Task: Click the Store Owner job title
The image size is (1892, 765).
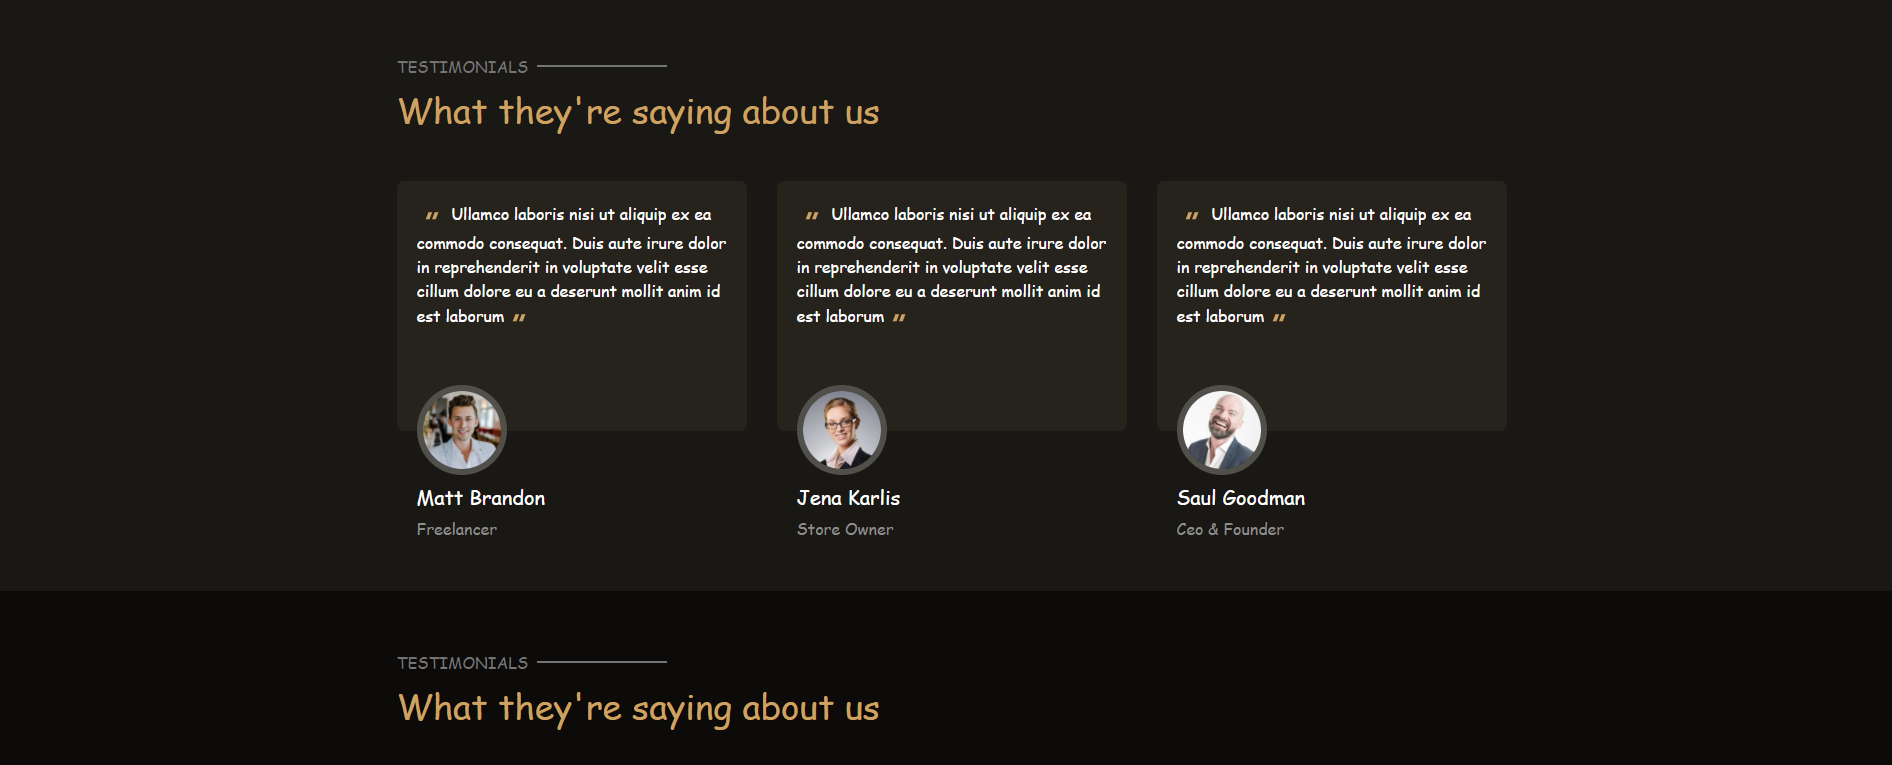Action: (x=845, y=530)
